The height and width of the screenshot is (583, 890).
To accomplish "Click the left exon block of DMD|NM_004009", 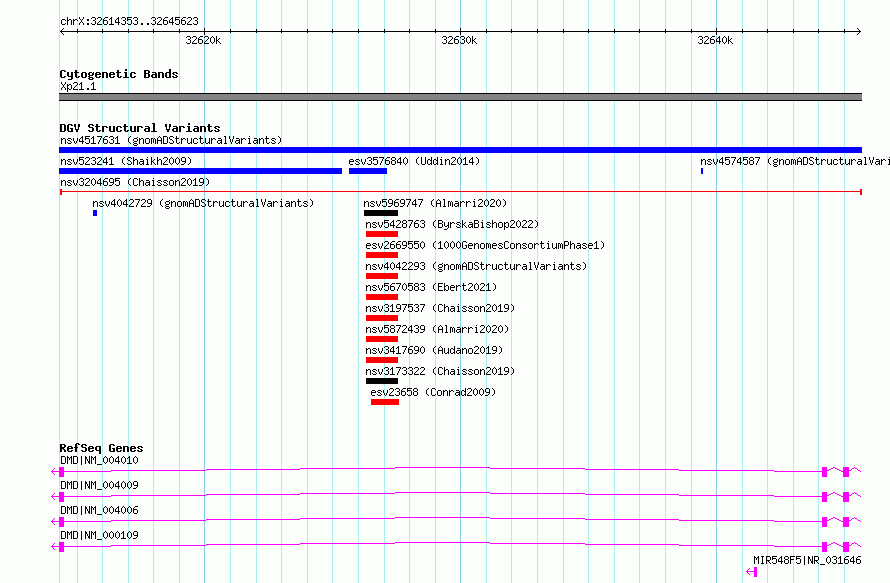I will tap(62, 497).
